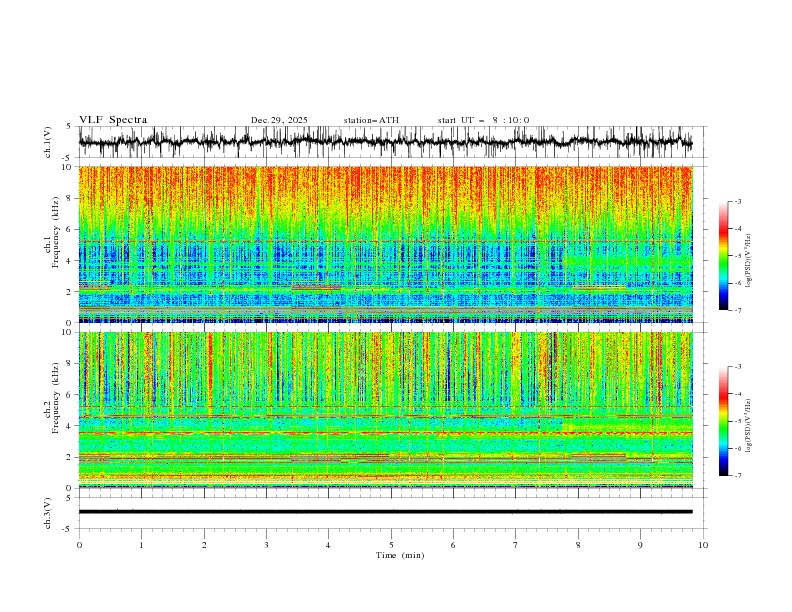
Task: Click time axis tick label '10'
Action: pyautogui.click(x=703, y=545)
